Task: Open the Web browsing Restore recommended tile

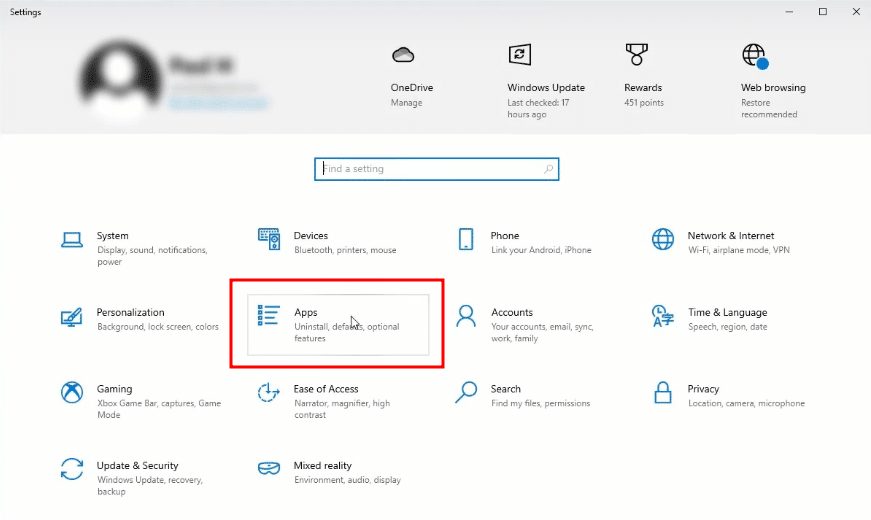Action: [x=771, y=80]
